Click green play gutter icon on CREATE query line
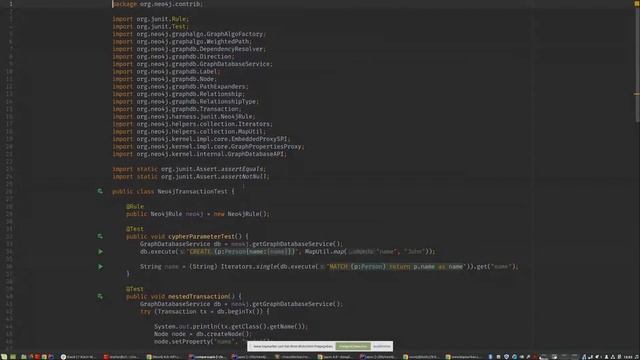 coord(100,251)
